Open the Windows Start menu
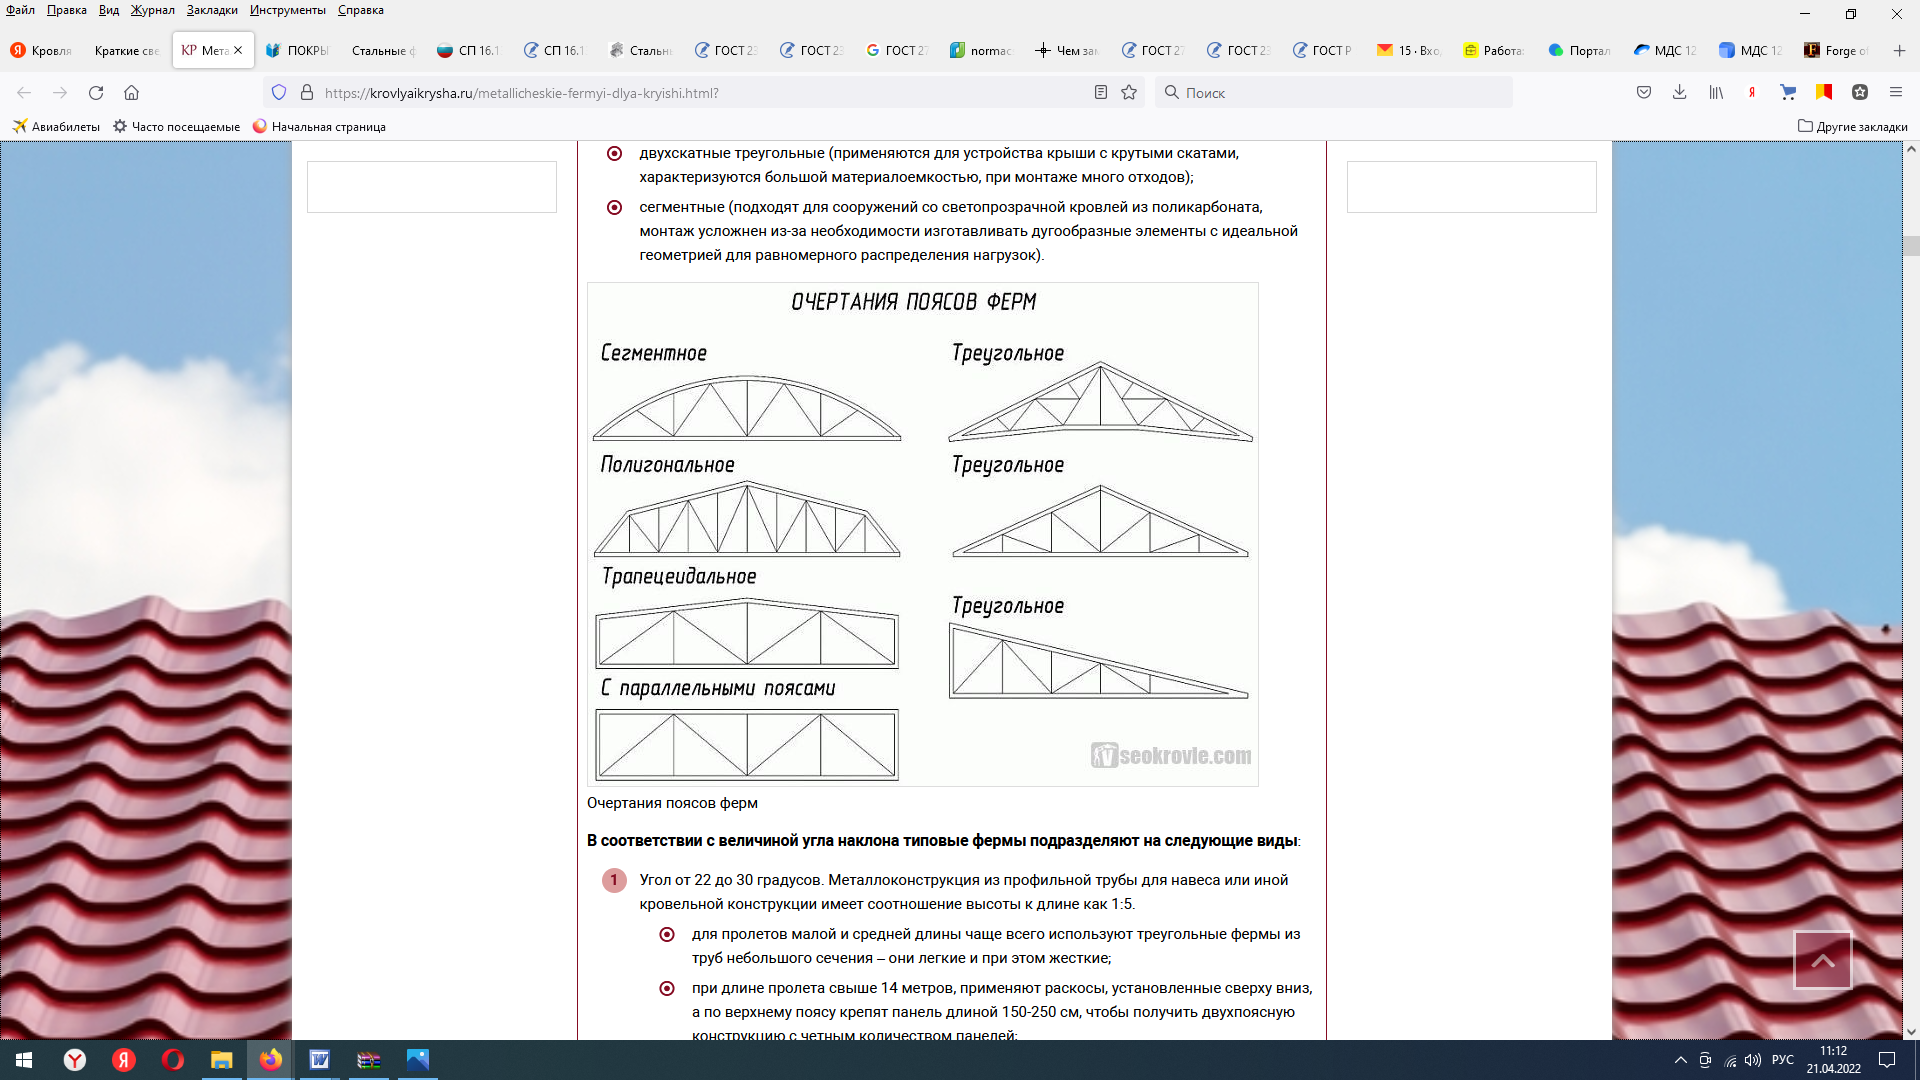Image resolution: width=1920 pixels, height=1080 pixels. click(x=24, y=1060)
